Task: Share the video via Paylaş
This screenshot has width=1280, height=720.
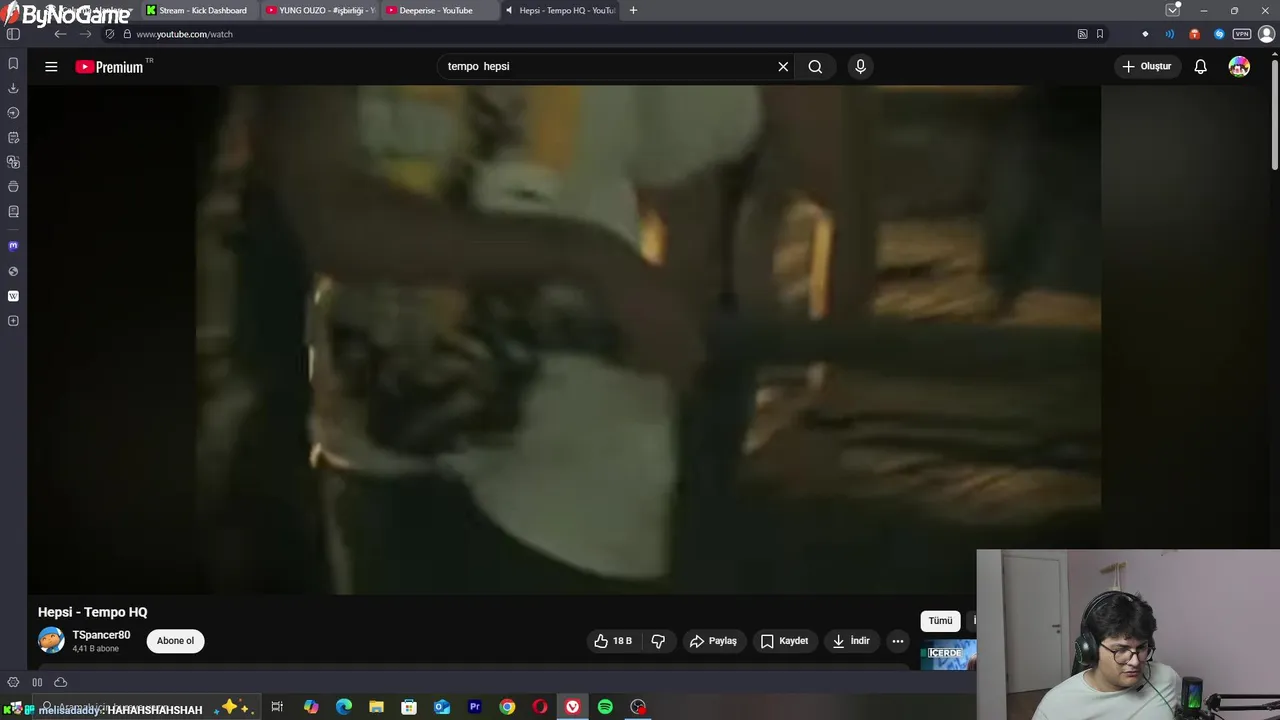Action: [713, 641]
